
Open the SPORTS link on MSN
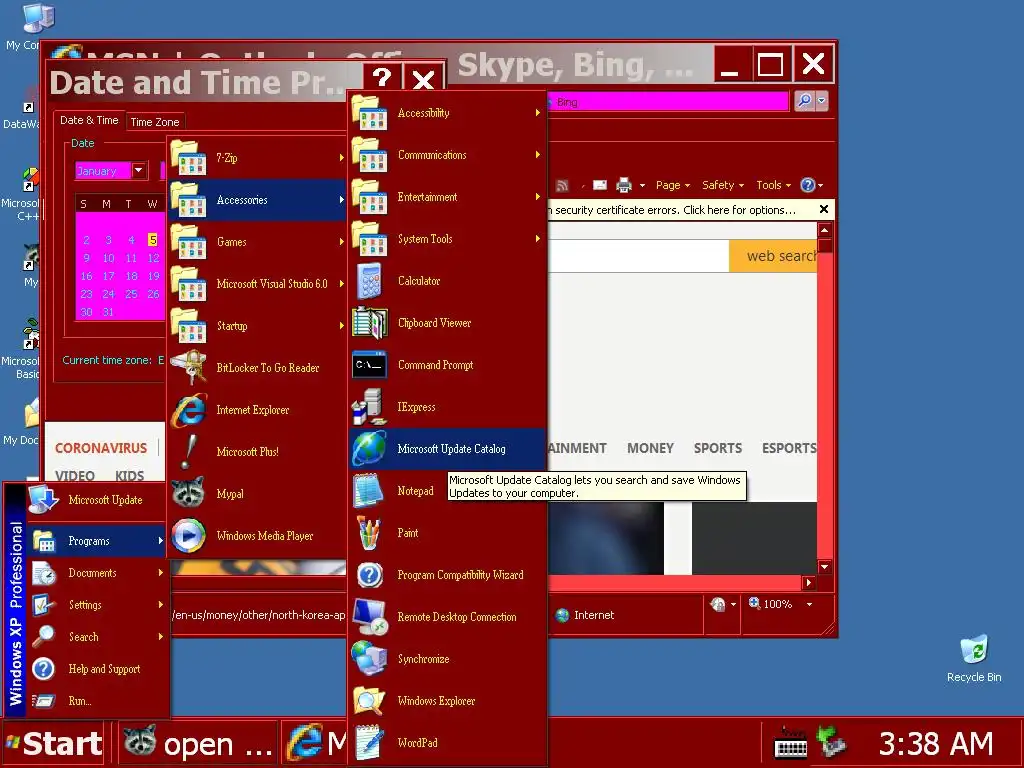pyautogui.click(x=718, y=448)
